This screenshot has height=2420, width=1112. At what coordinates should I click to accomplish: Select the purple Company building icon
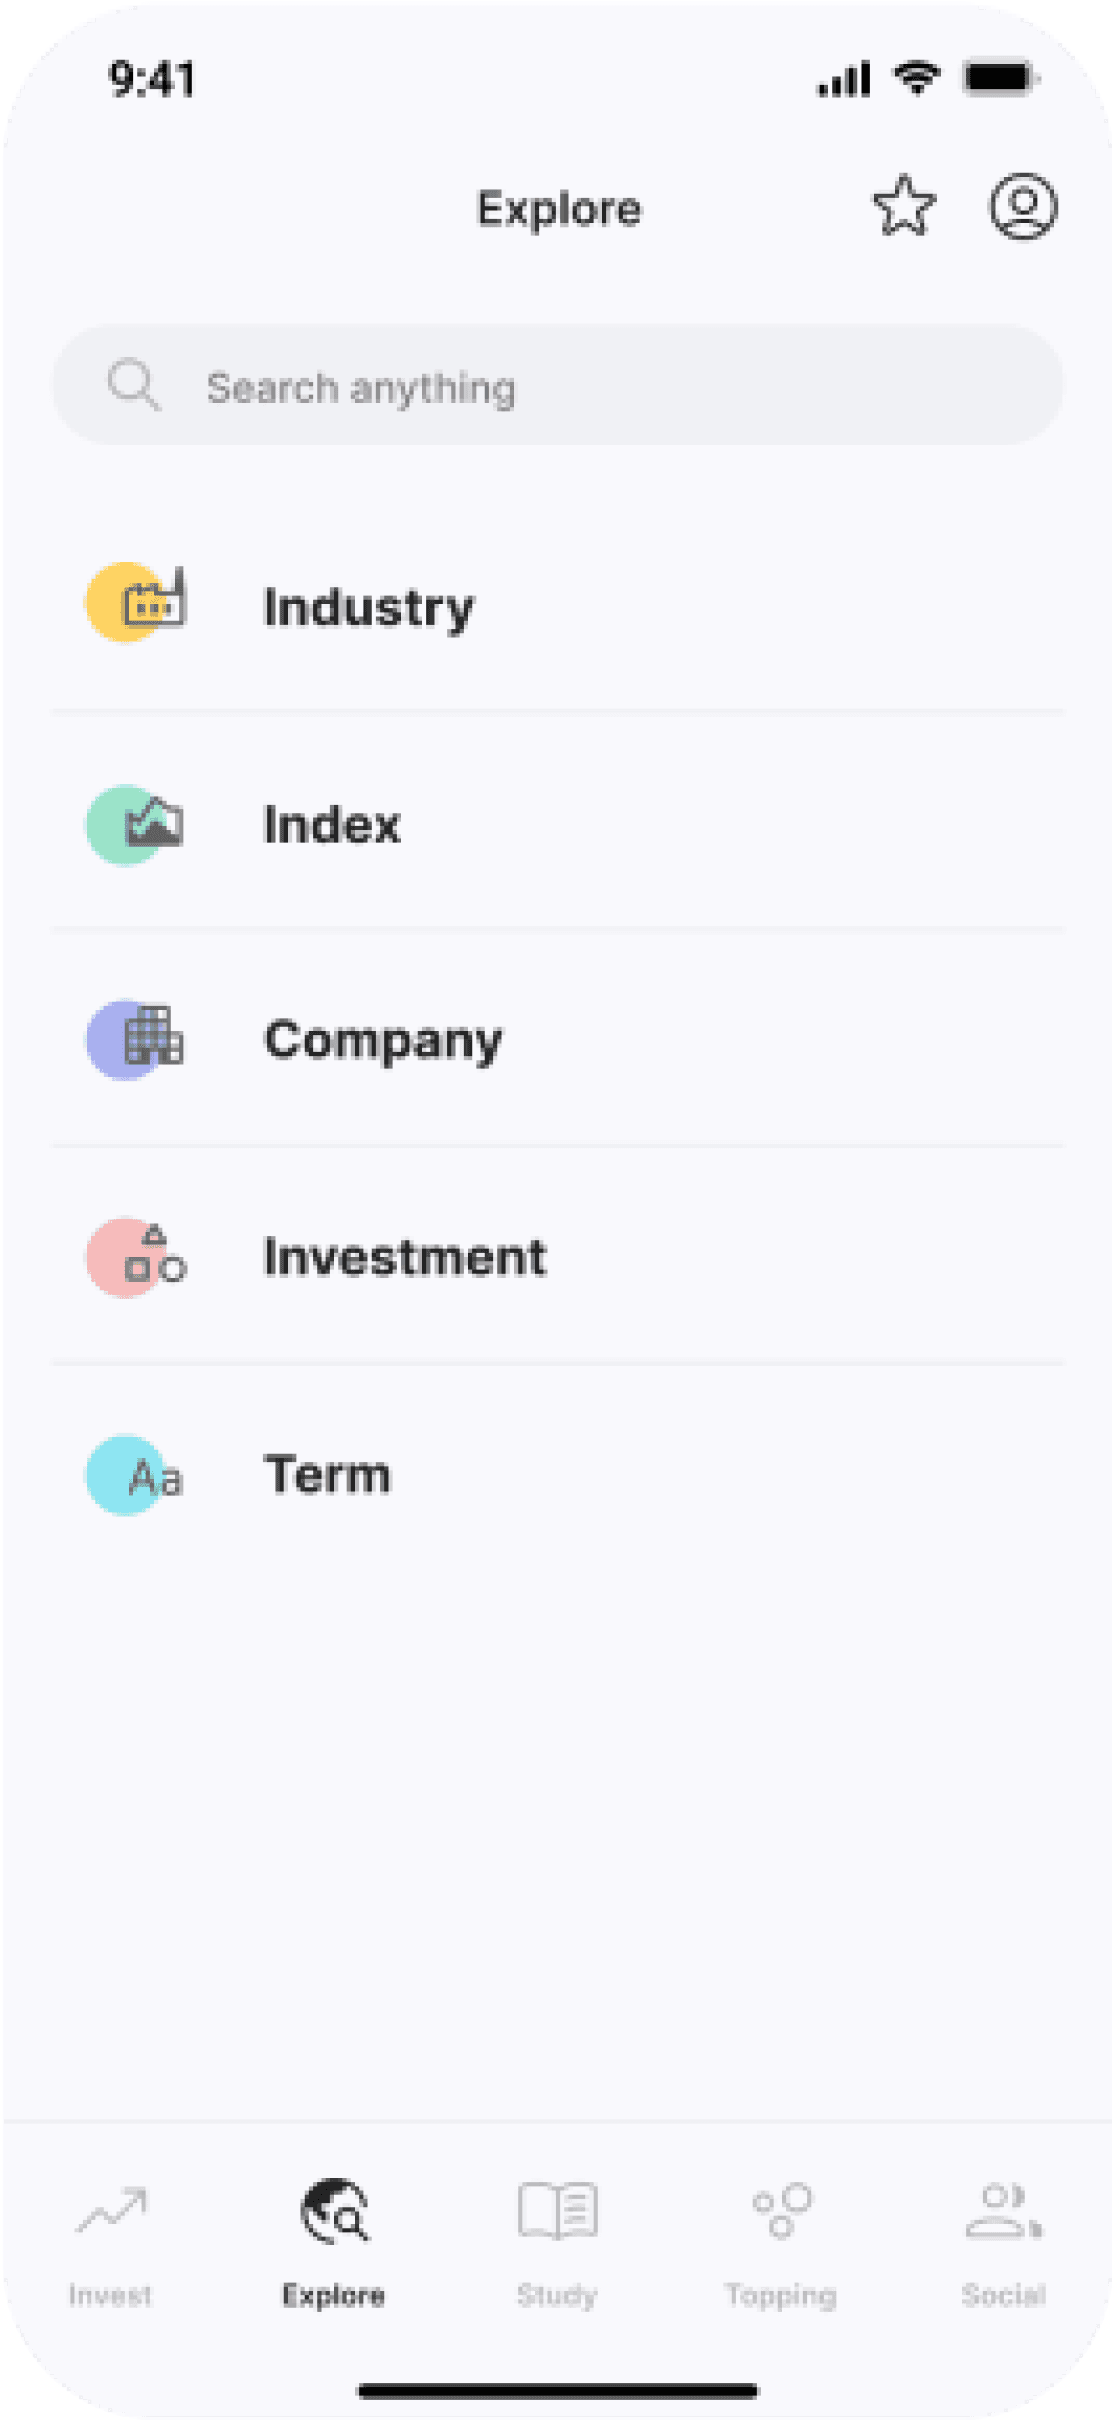[x=135, y=1040]
